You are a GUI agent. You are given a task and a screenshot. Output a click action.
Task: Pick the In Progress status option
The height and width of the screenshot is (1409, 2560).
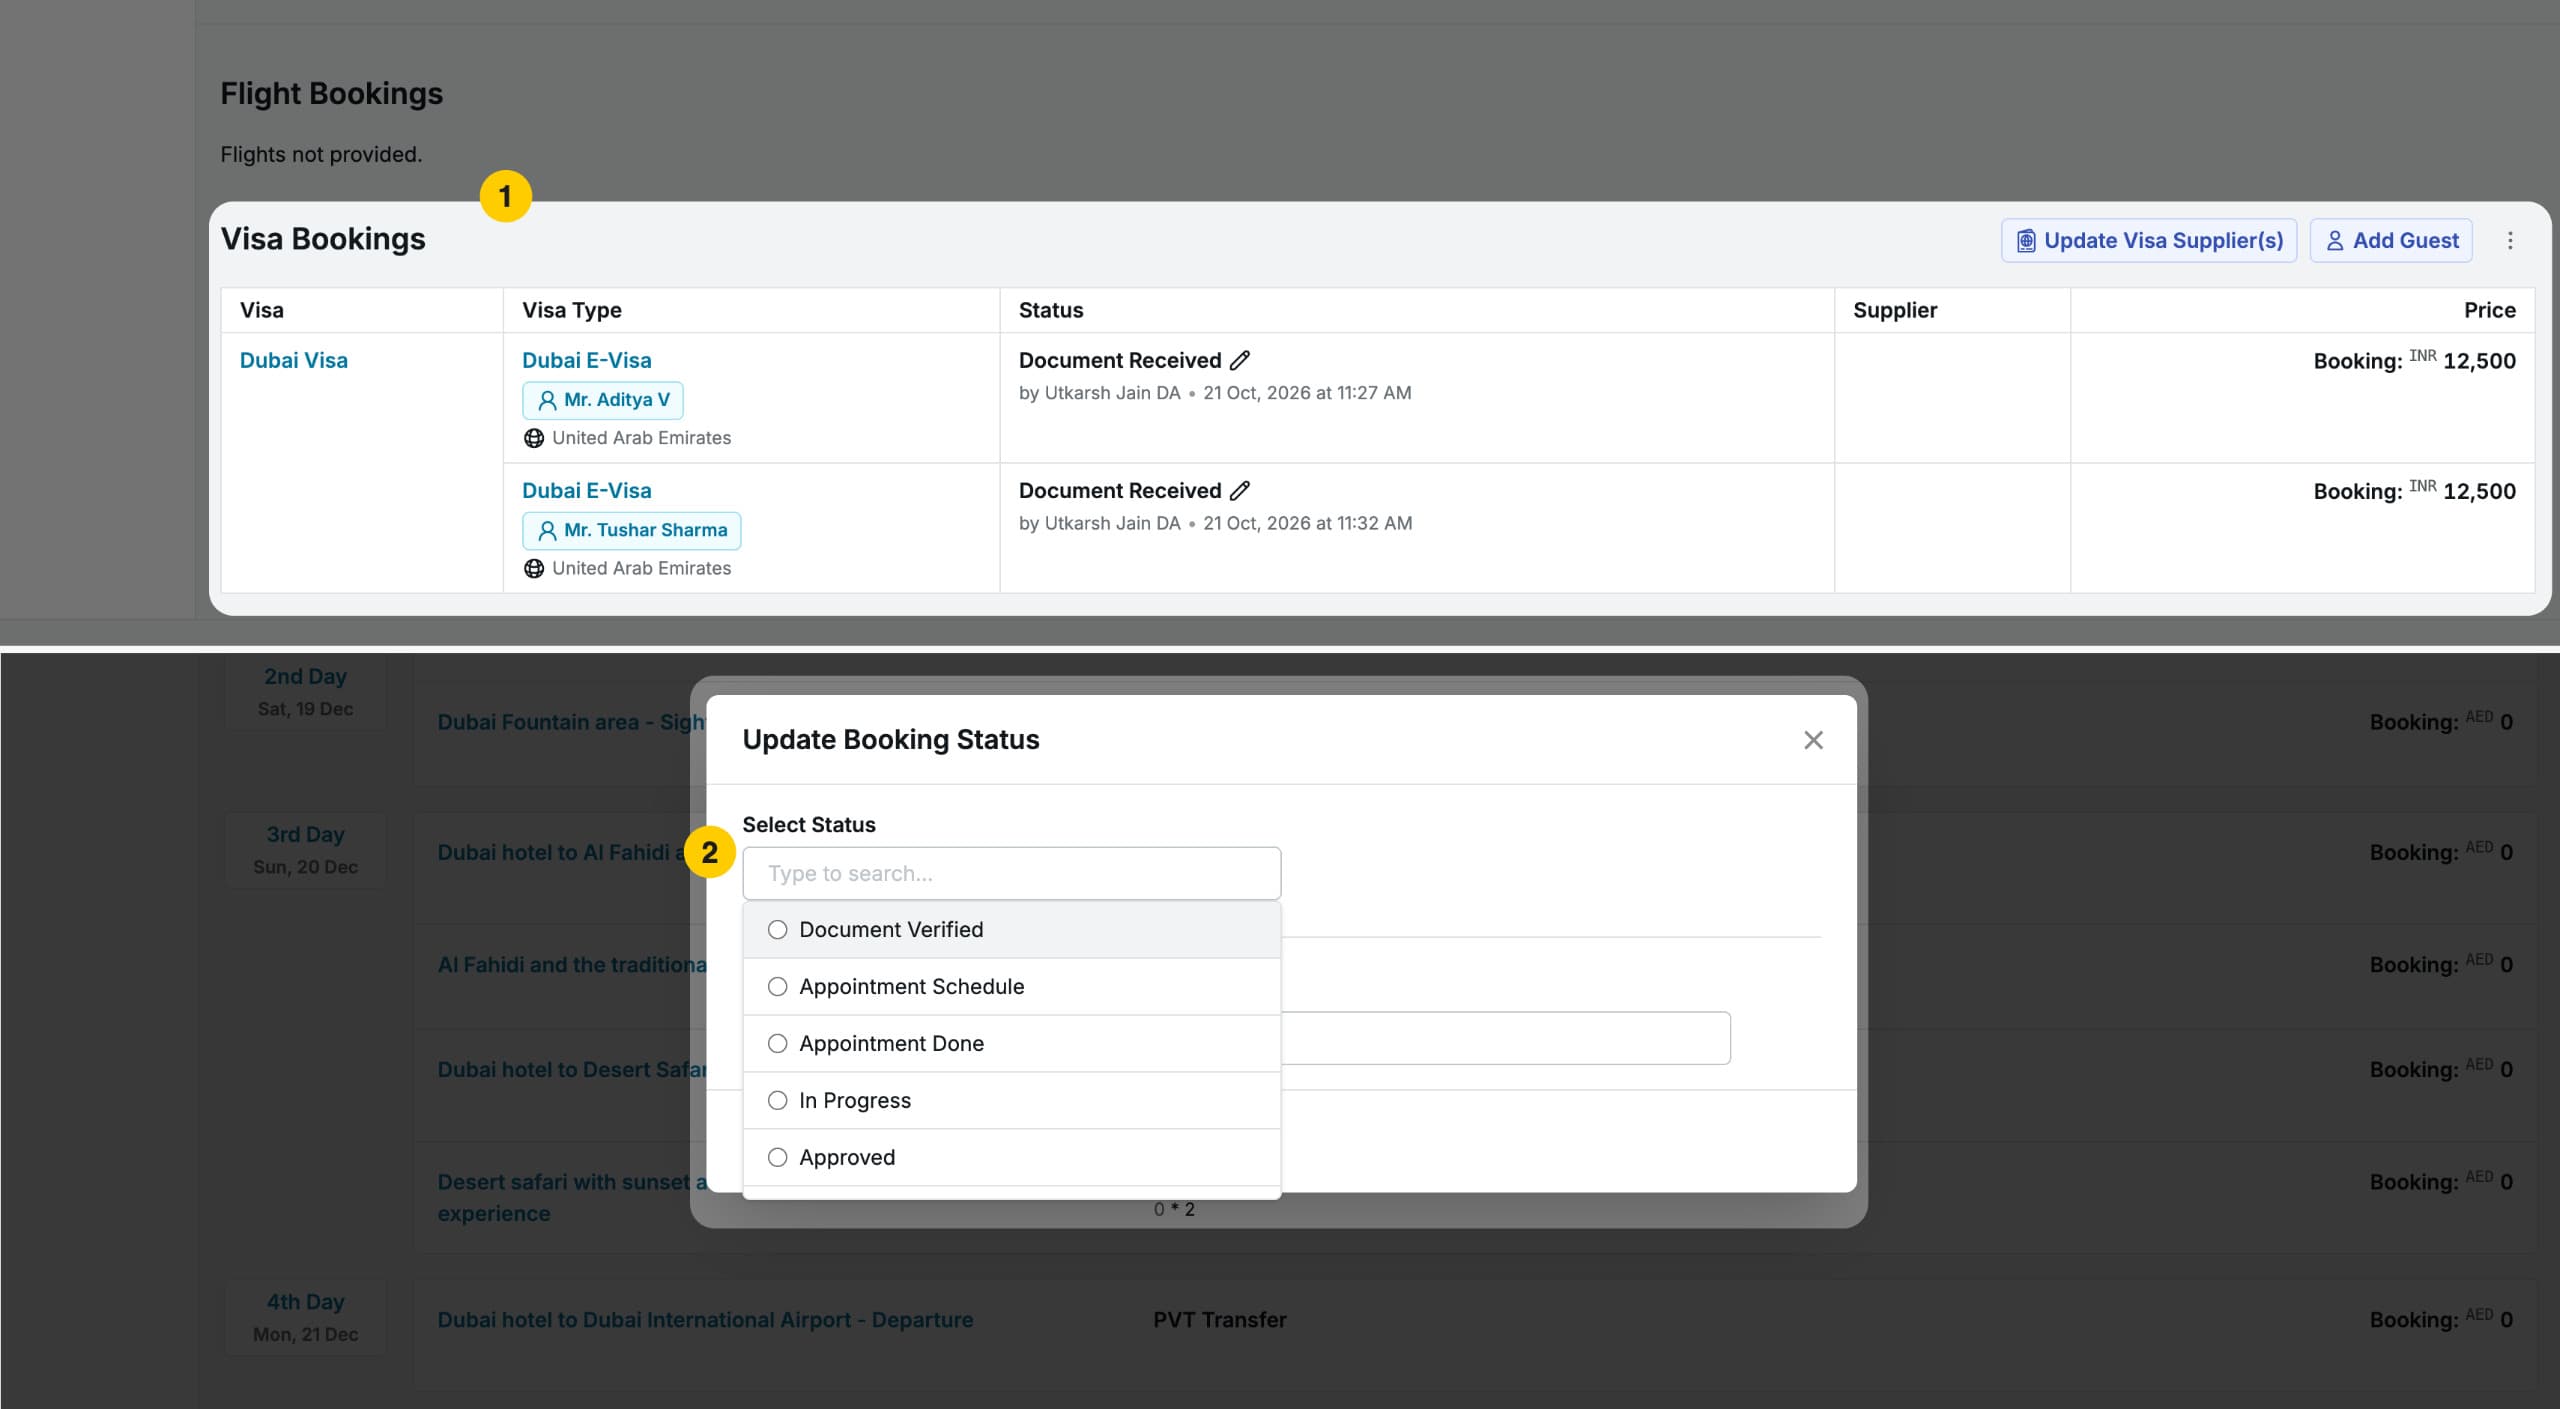pos(1011,1101)
